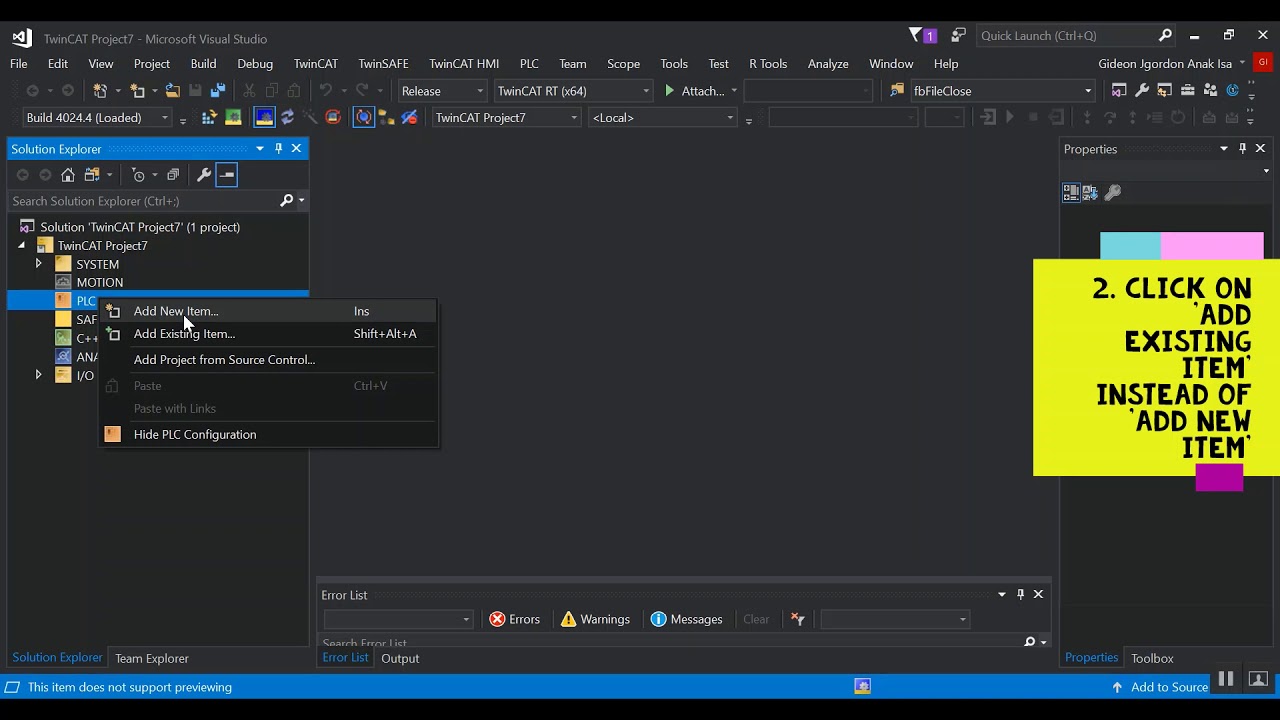Open the <Local> target system dropdown
Viewport: 1280px width, 720px height.
pos(663,118)
